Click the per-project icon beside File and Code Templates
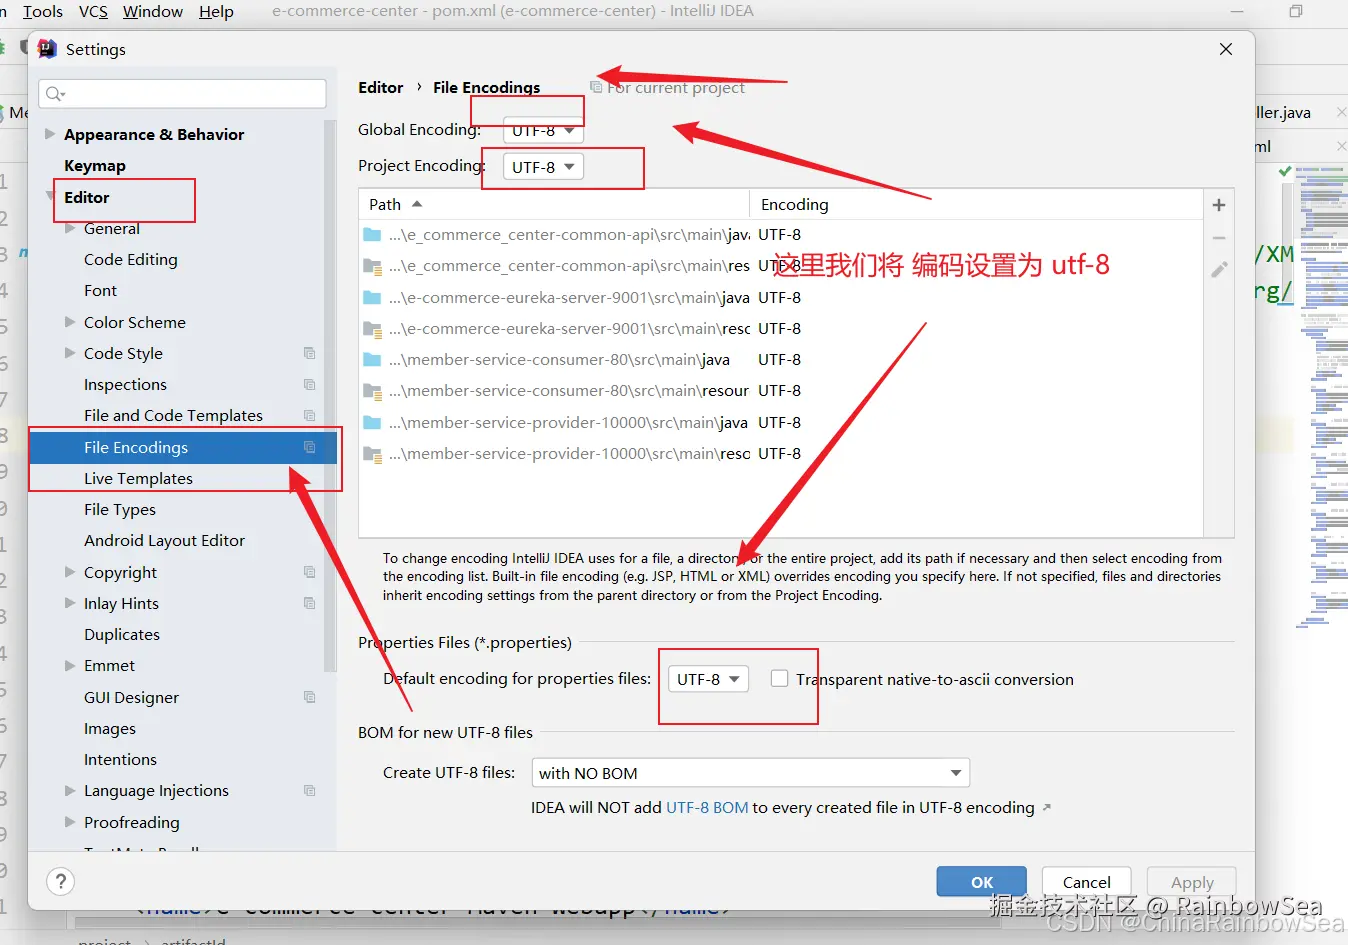Image resolution: width=1348 pixels, height=945 pixels. point(310,416)
